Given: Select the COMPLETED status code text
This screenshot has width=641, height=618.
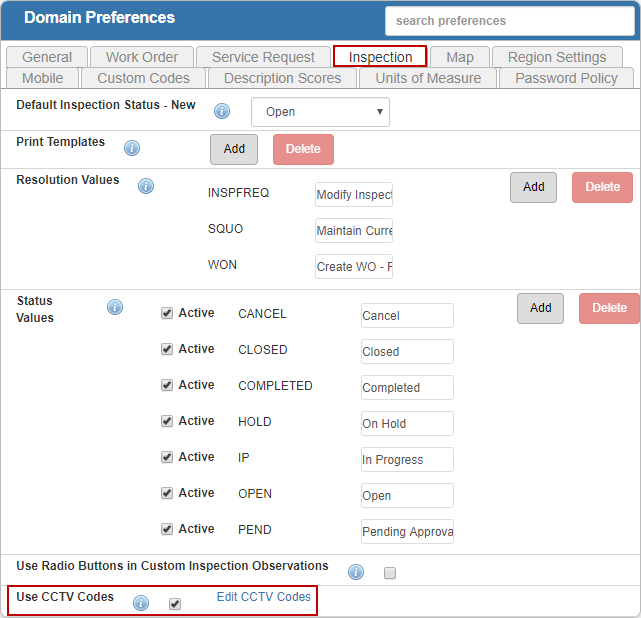Looking at the screenshot, I should [275, 385].
